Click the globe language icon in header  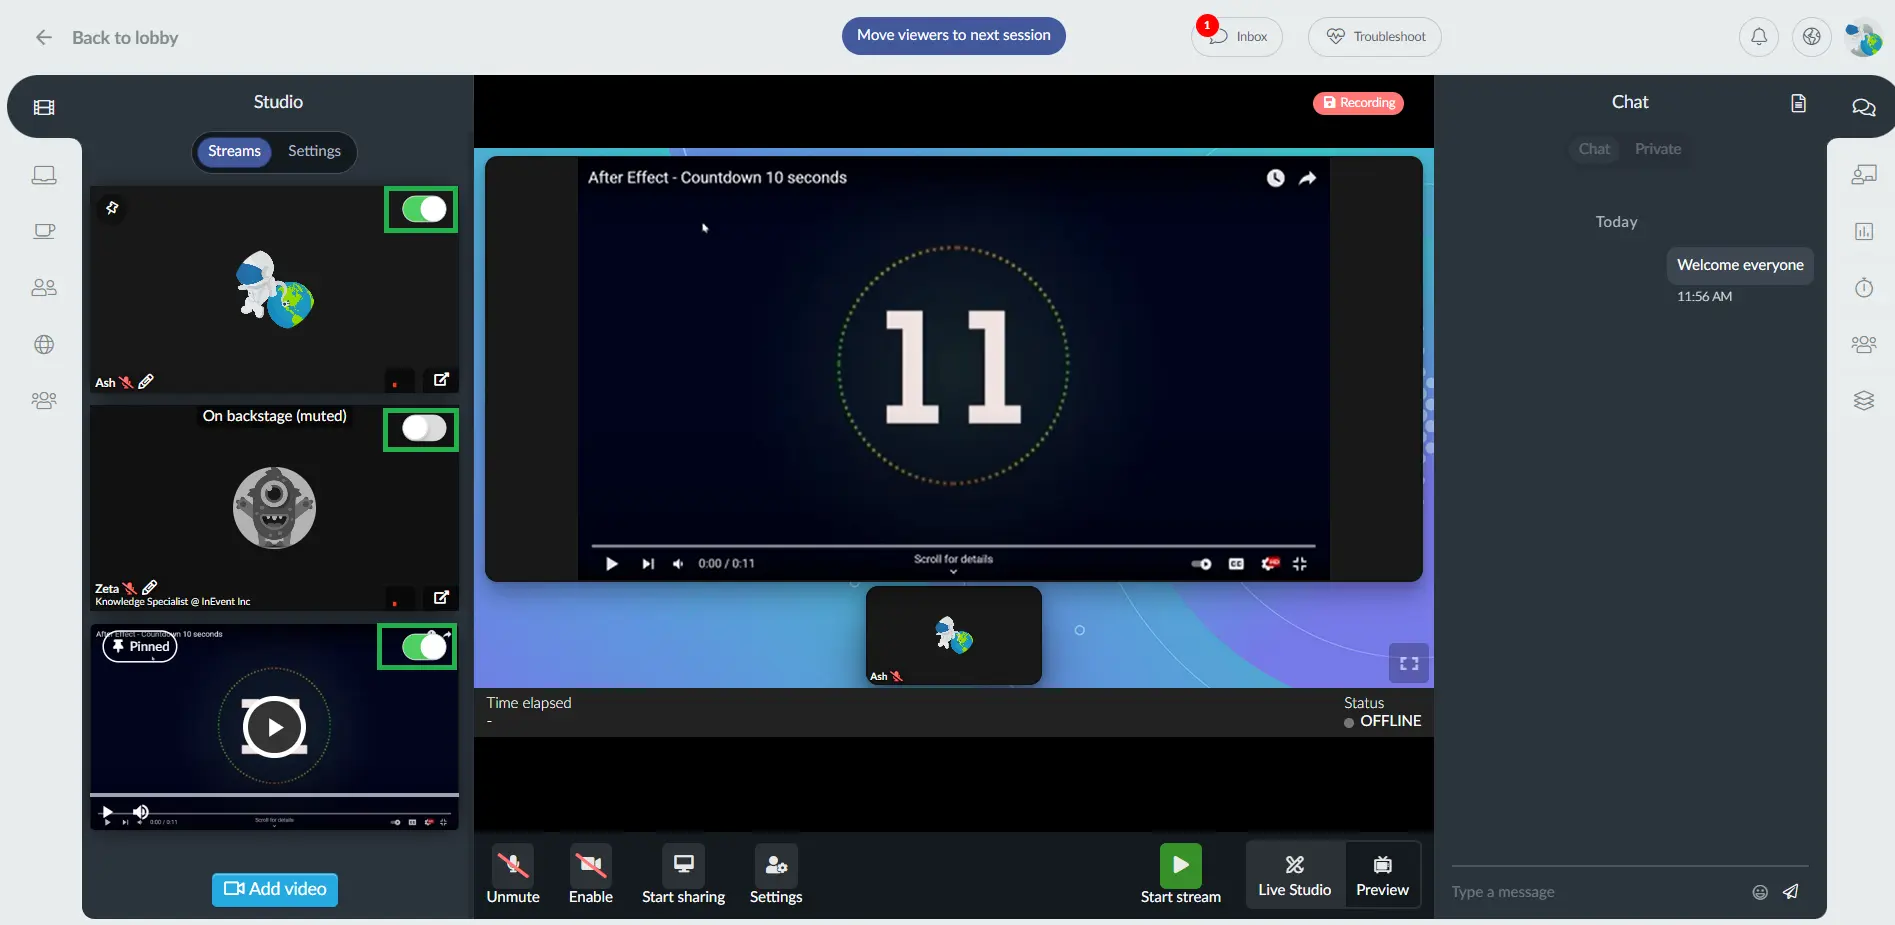pyautogui.click(x=1811, y=37)
